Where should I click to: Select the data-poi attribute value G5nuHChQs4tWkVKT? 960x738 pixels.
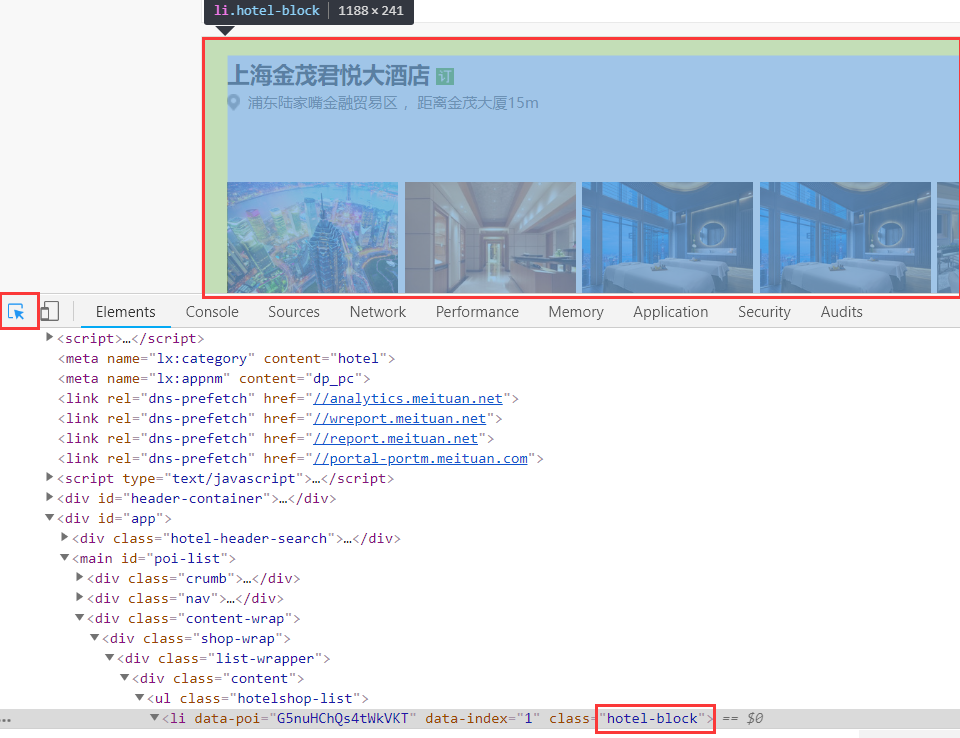[x=342, y=718]
